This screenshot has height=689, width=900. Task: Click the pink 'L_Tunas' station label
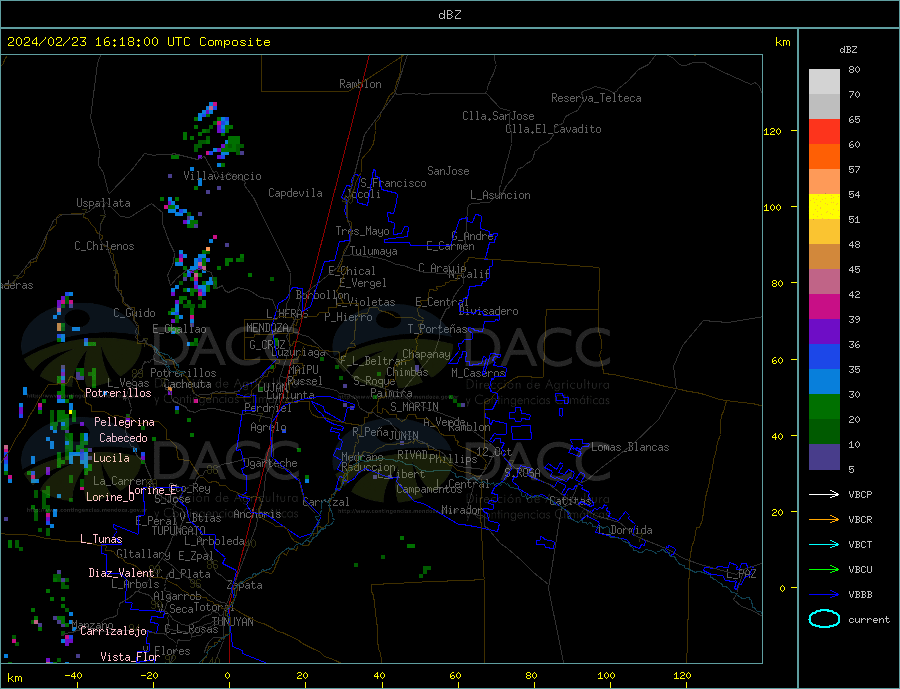click(x=101, y=539)
